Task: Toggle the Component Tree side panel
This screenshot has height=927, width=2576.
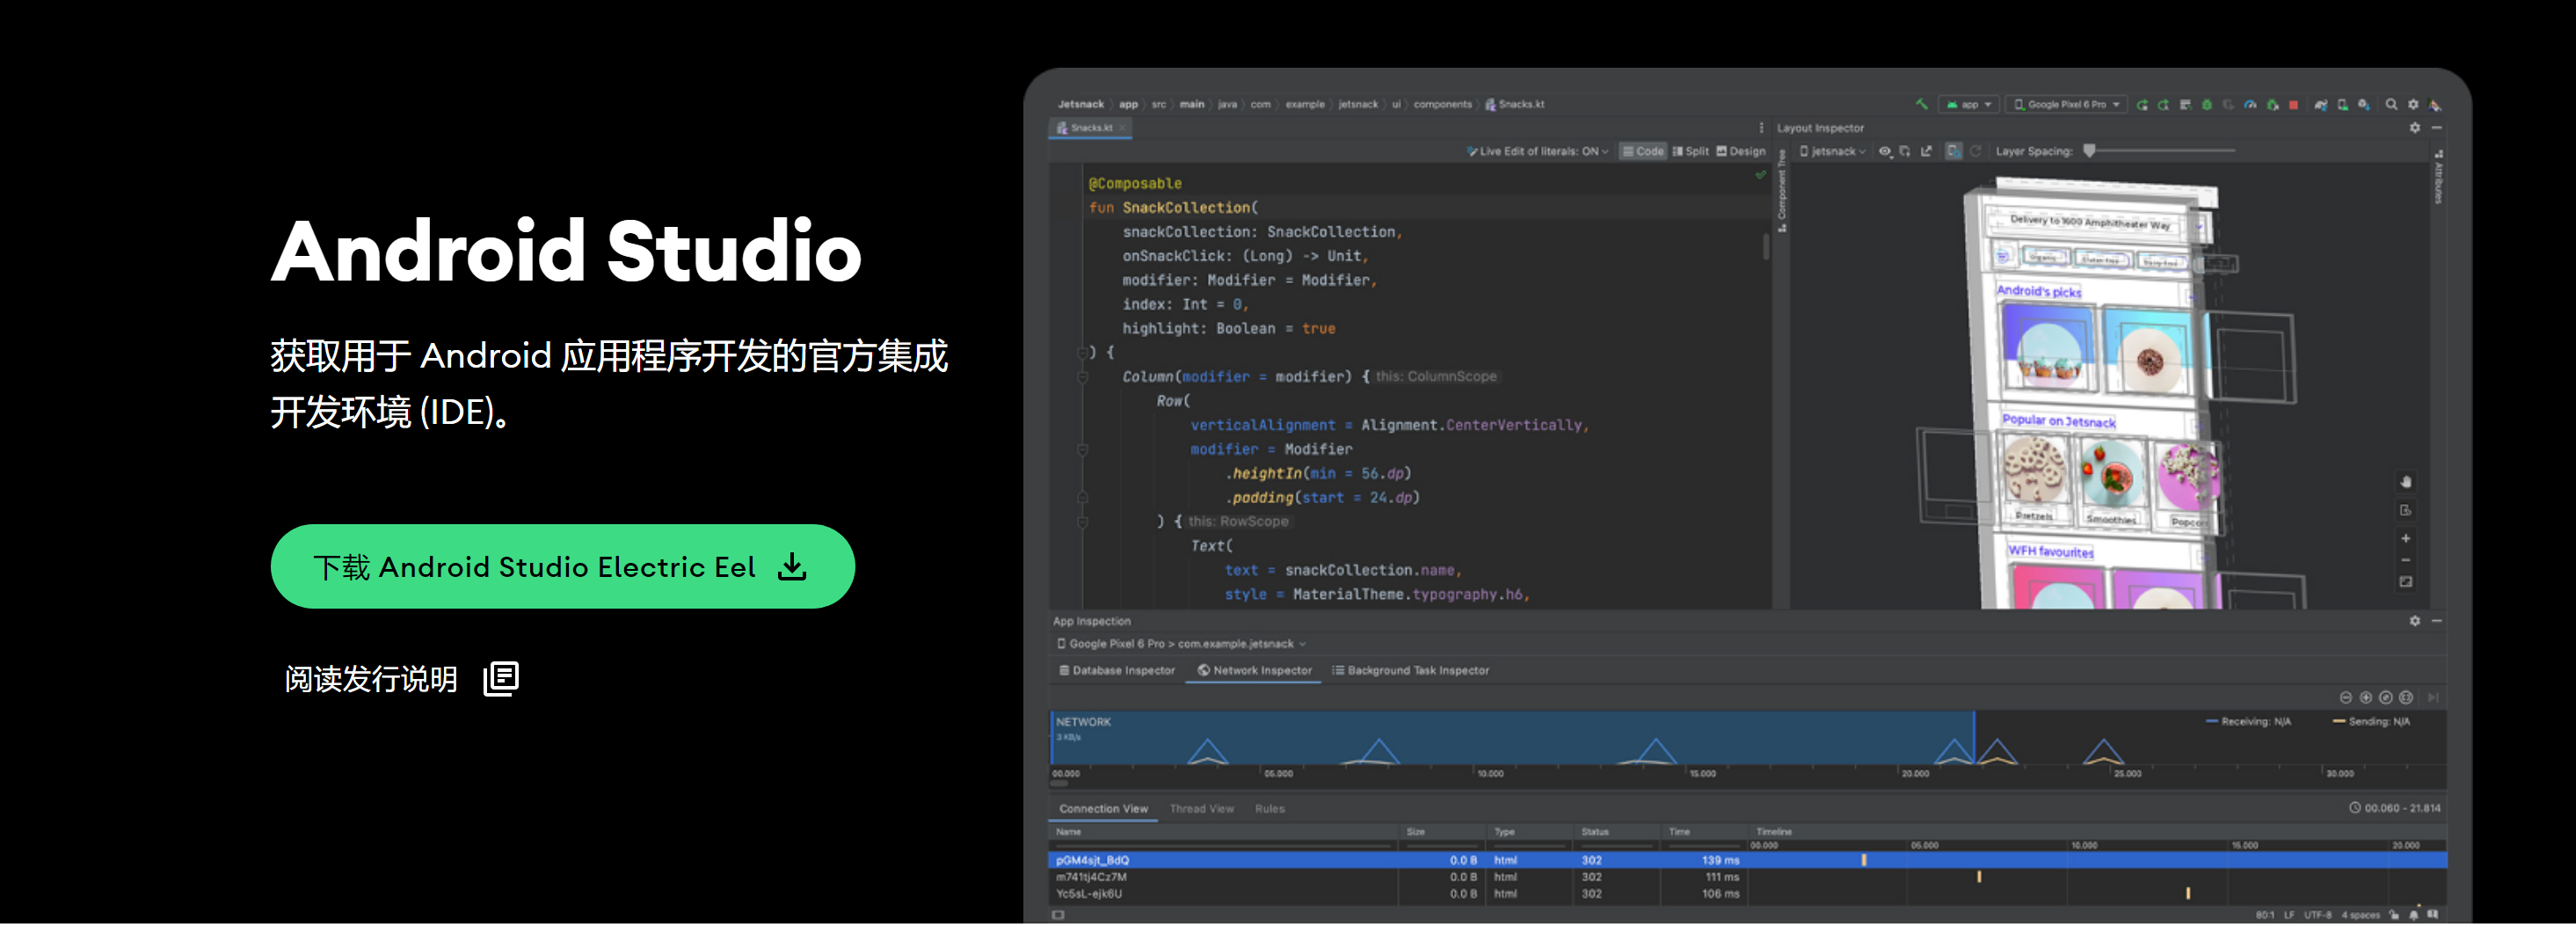Action: (1782, 190)
